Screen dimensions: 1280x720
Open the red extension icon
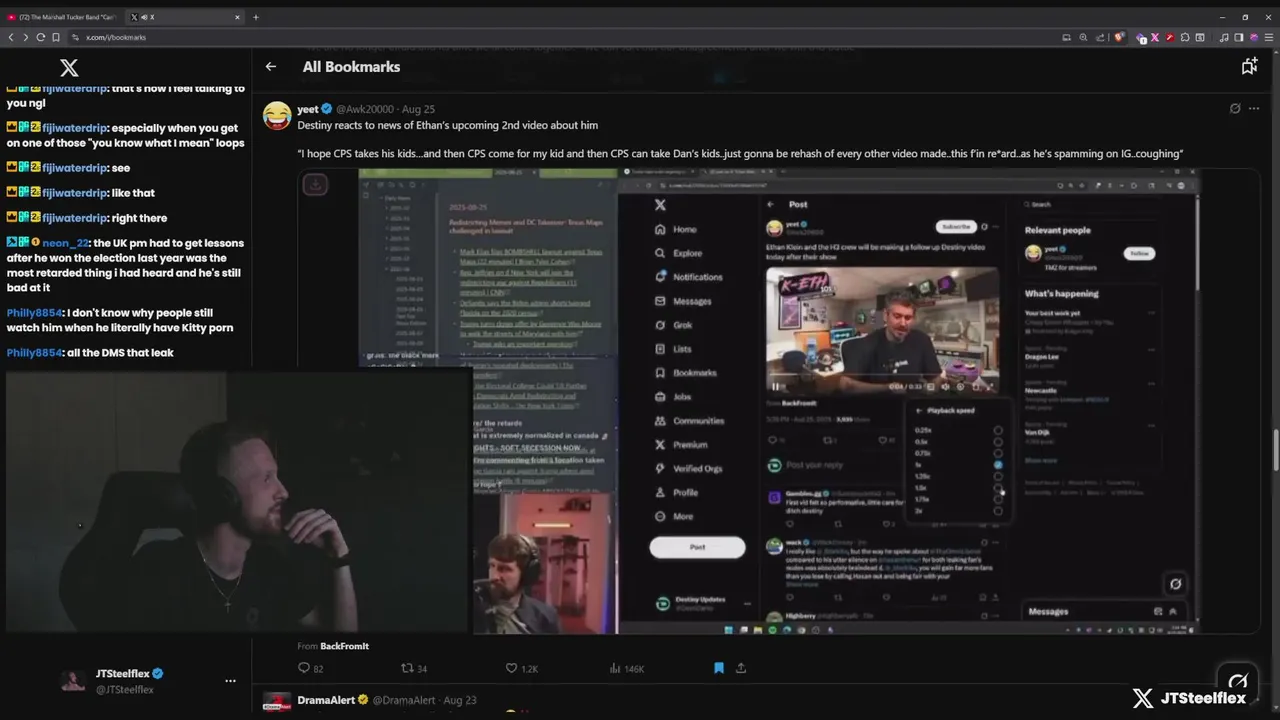click(1170, 37)
